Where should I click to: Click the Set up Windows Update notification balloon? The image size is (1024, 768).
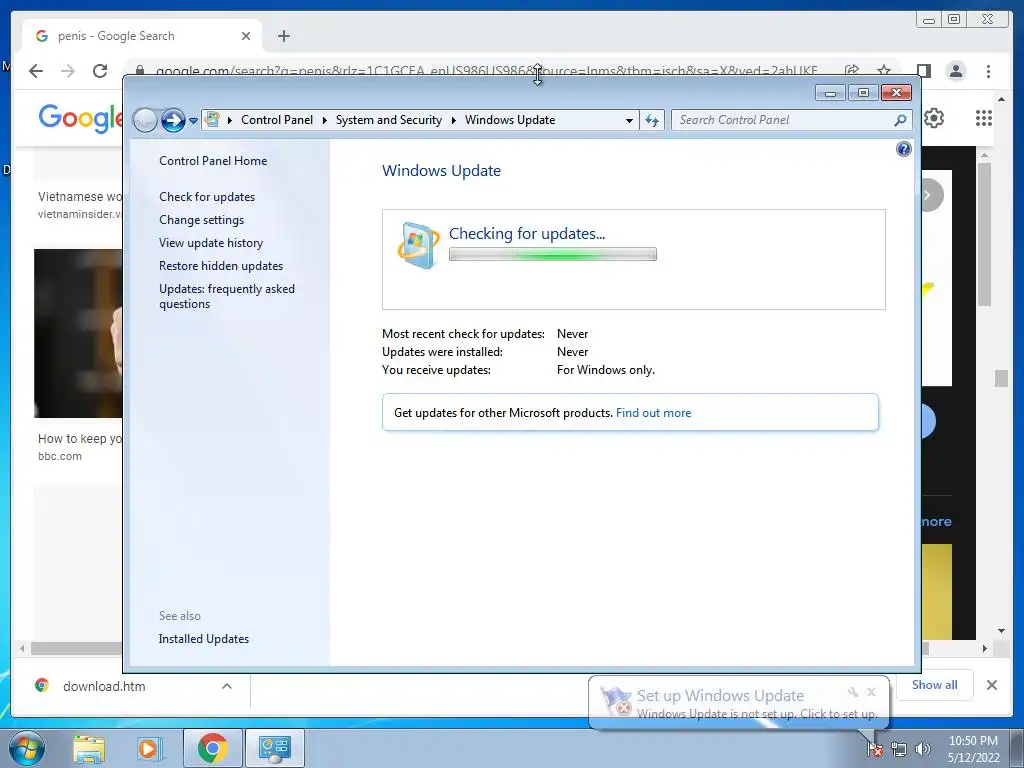tap(739, 703)
